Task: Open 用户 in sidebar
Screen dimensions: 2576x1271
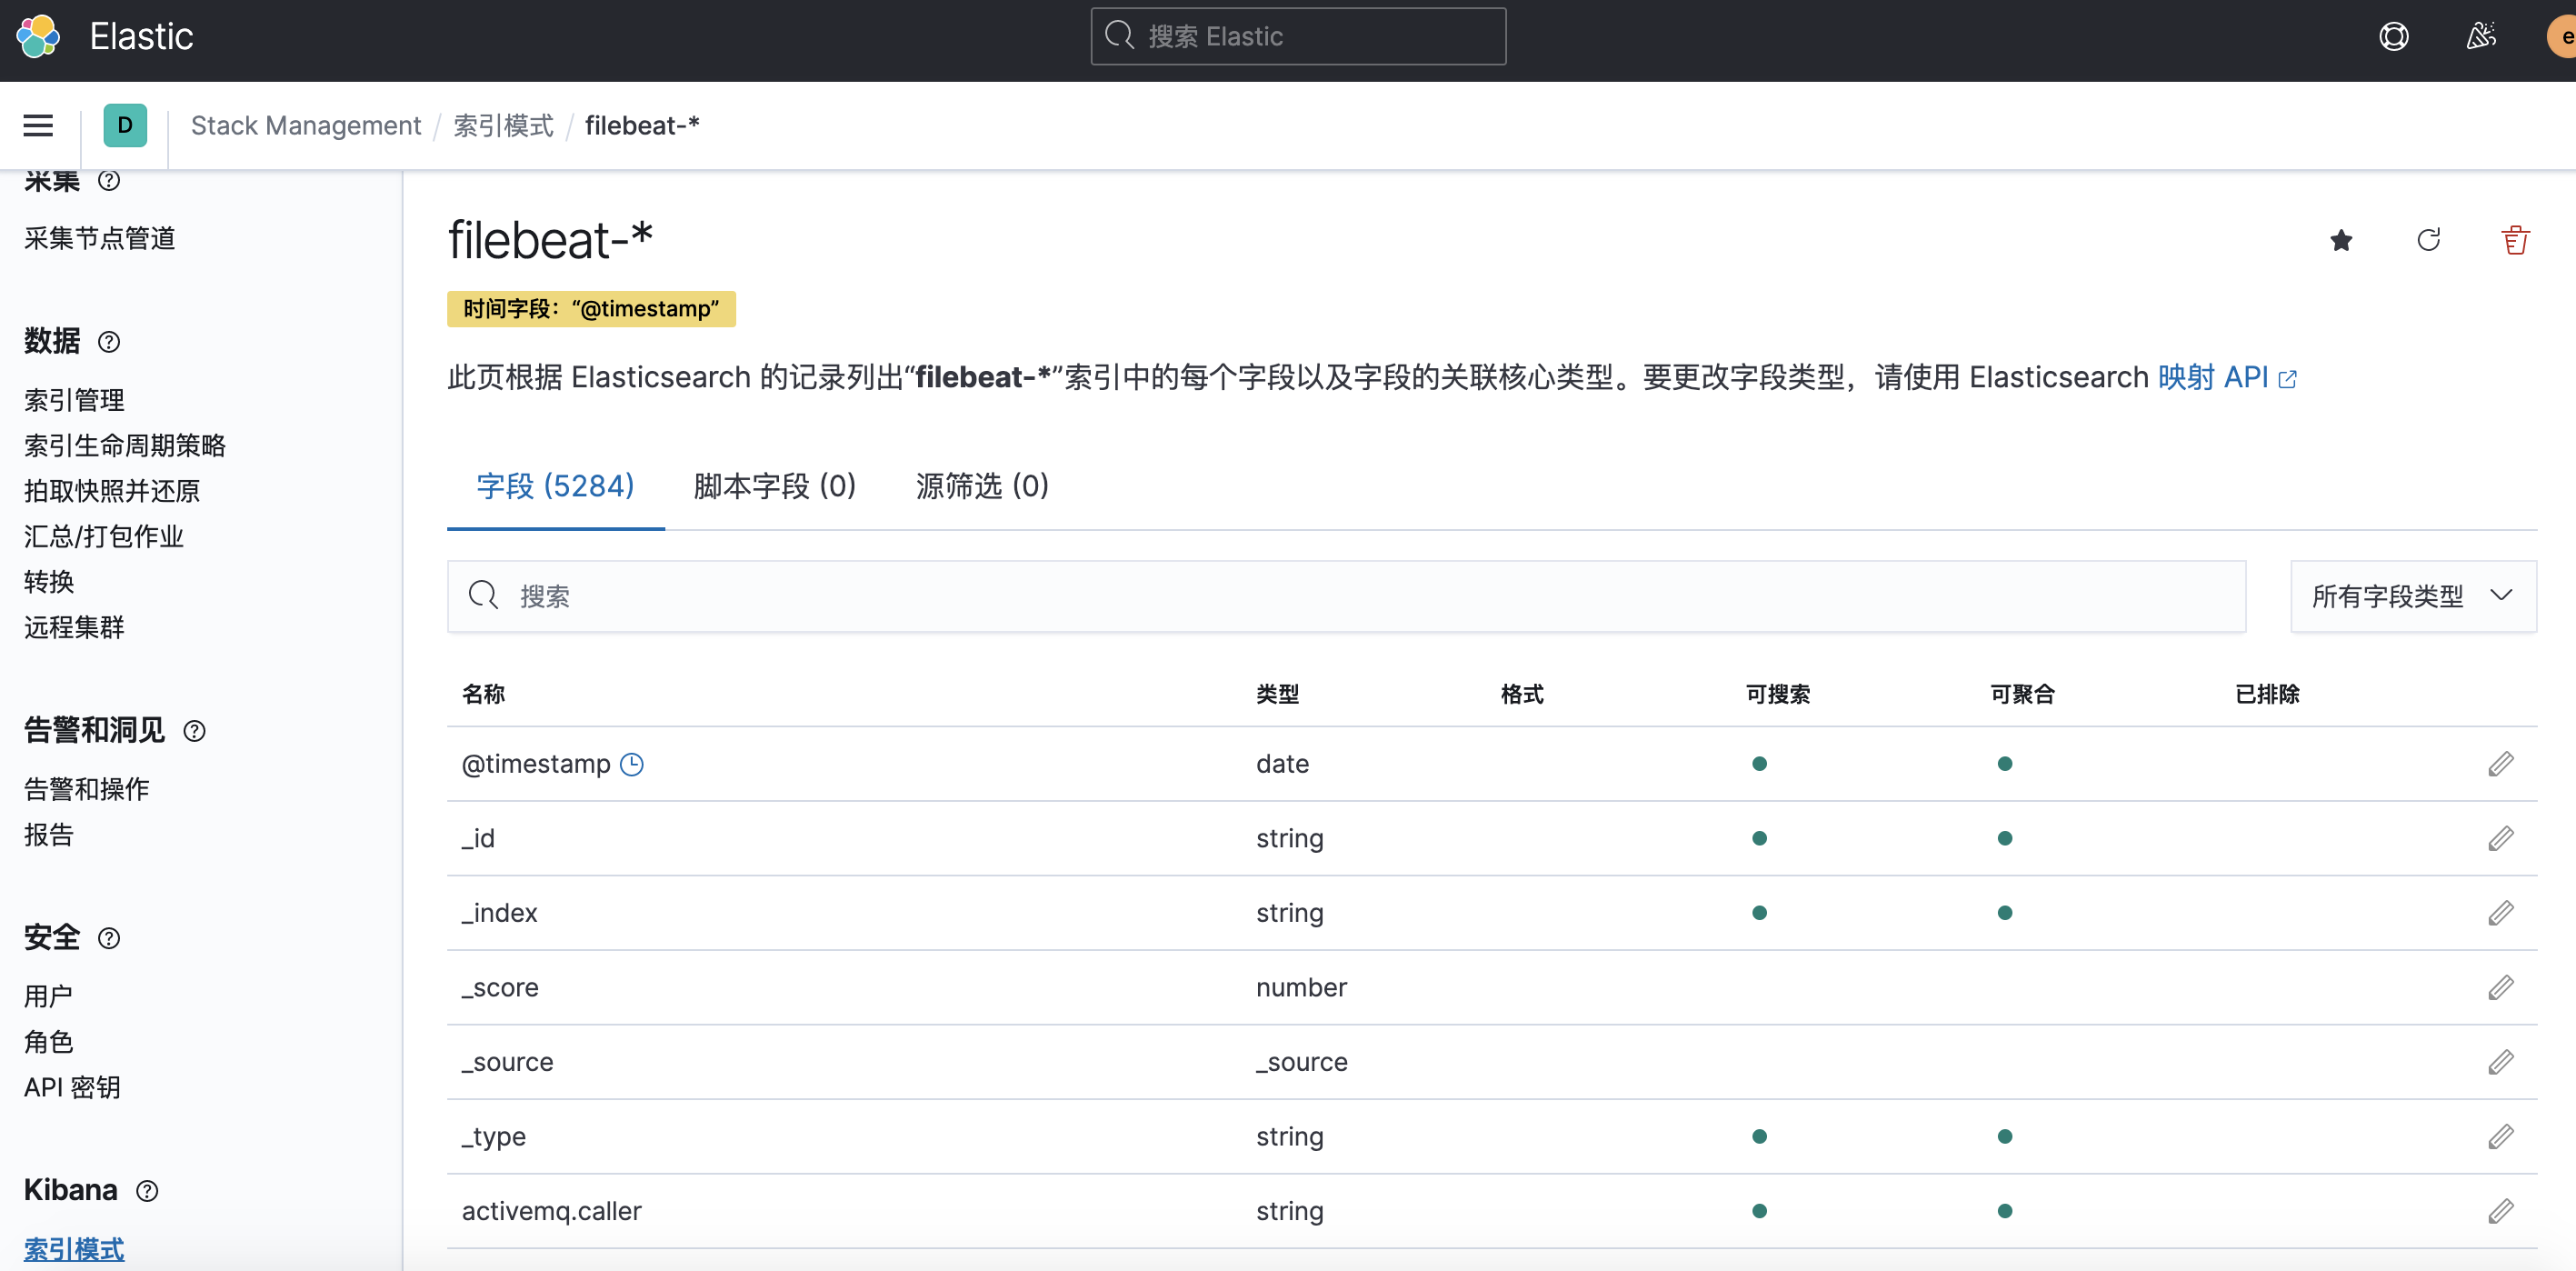Action: click(x=49, y=996)
